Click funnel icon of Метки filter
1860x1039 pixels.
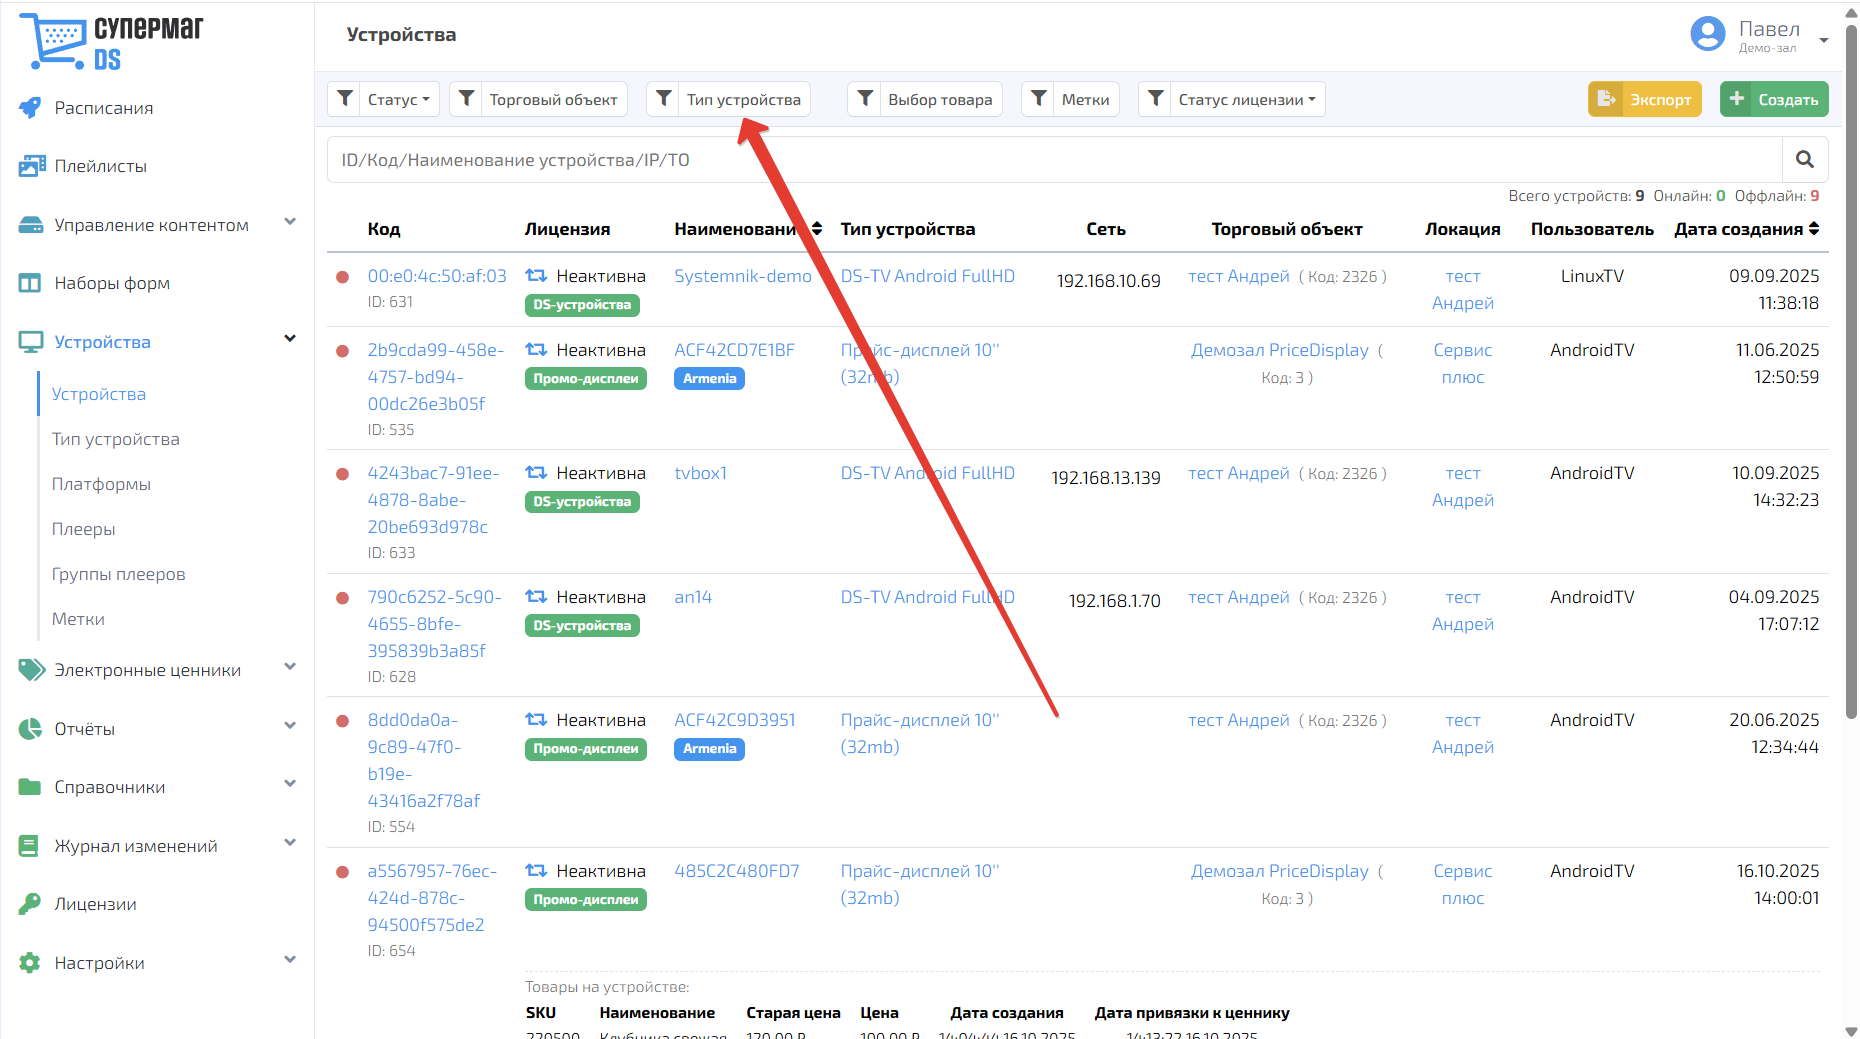[1038, 99]
